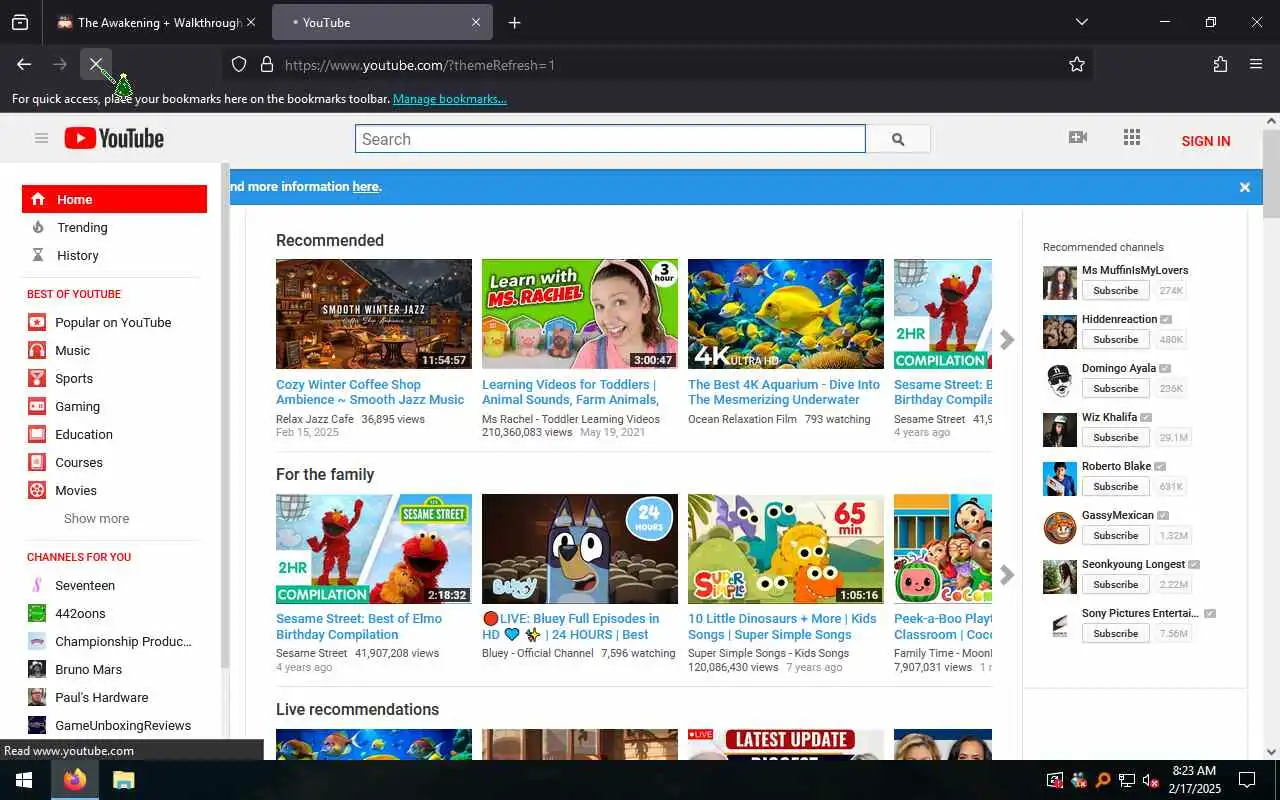Click the Courses icon in sidebar
Viewport: 1280px width, 800px height.
37,462
